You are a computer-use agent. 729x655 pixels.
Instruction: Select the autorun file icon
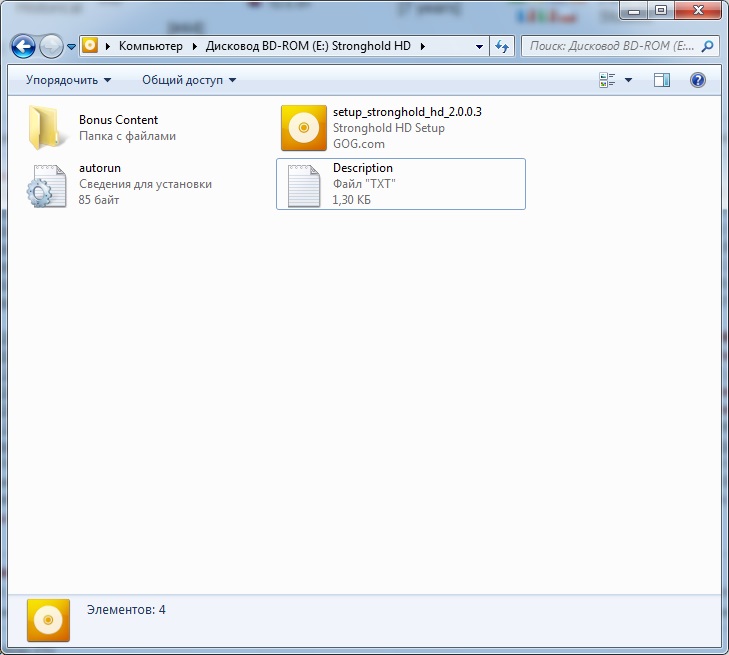click(x=46, y=186)
